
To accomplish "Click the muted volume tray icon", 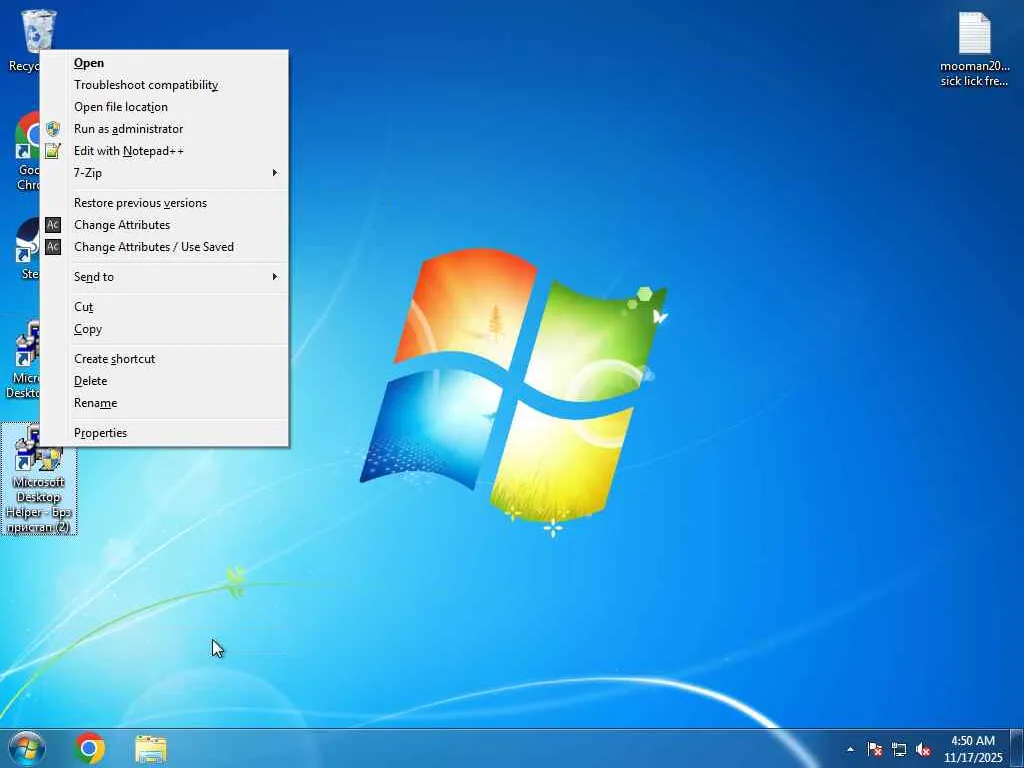I will [923, 749].
